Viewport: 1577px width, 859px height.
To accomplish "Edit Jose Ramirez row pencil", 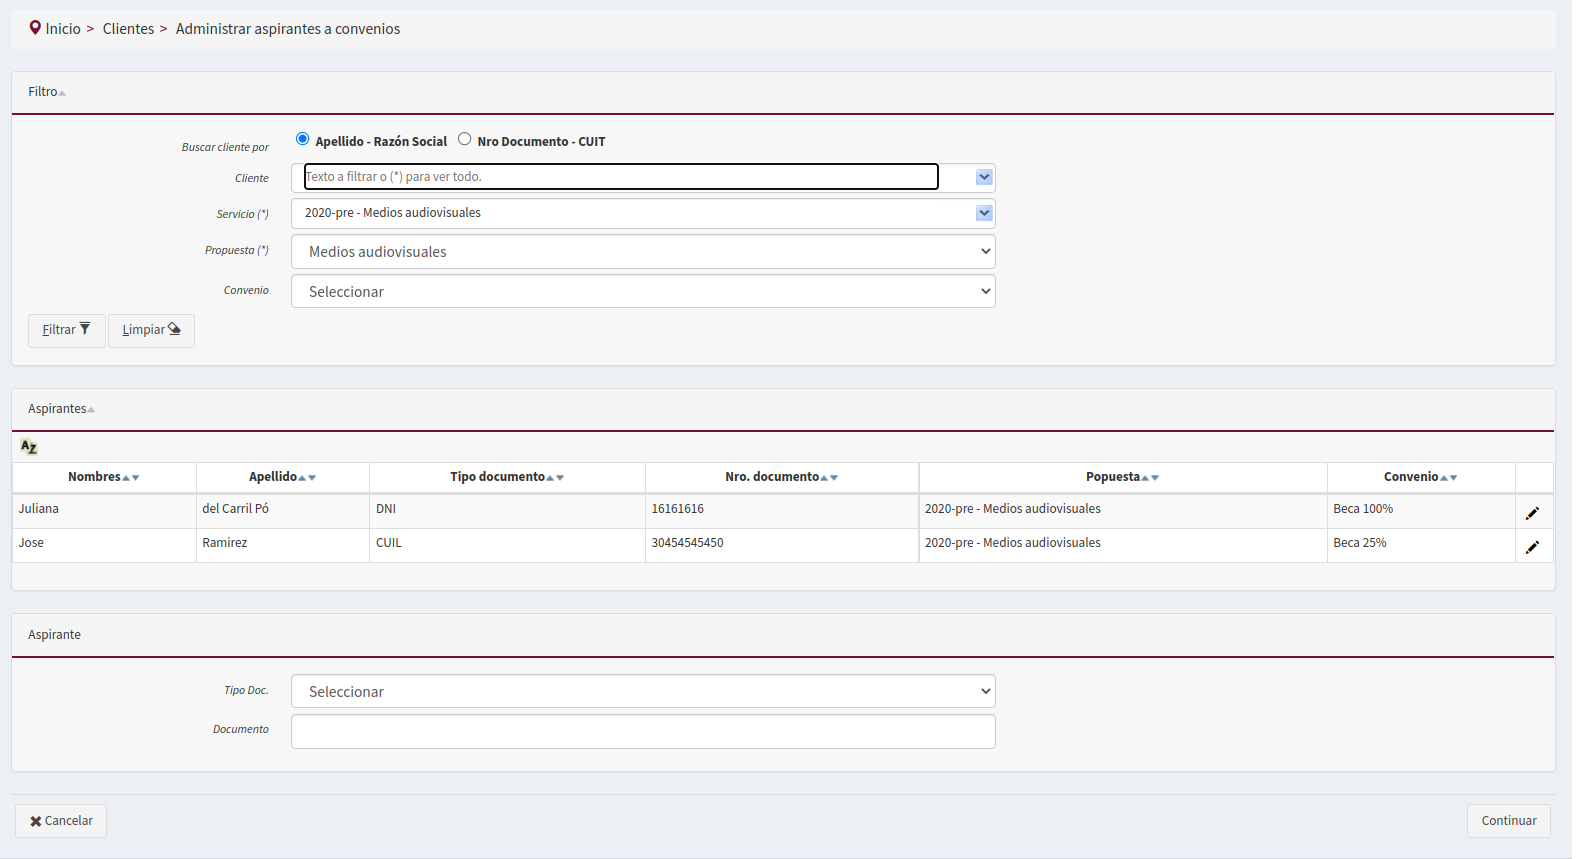I will (x=1532, y=547).
